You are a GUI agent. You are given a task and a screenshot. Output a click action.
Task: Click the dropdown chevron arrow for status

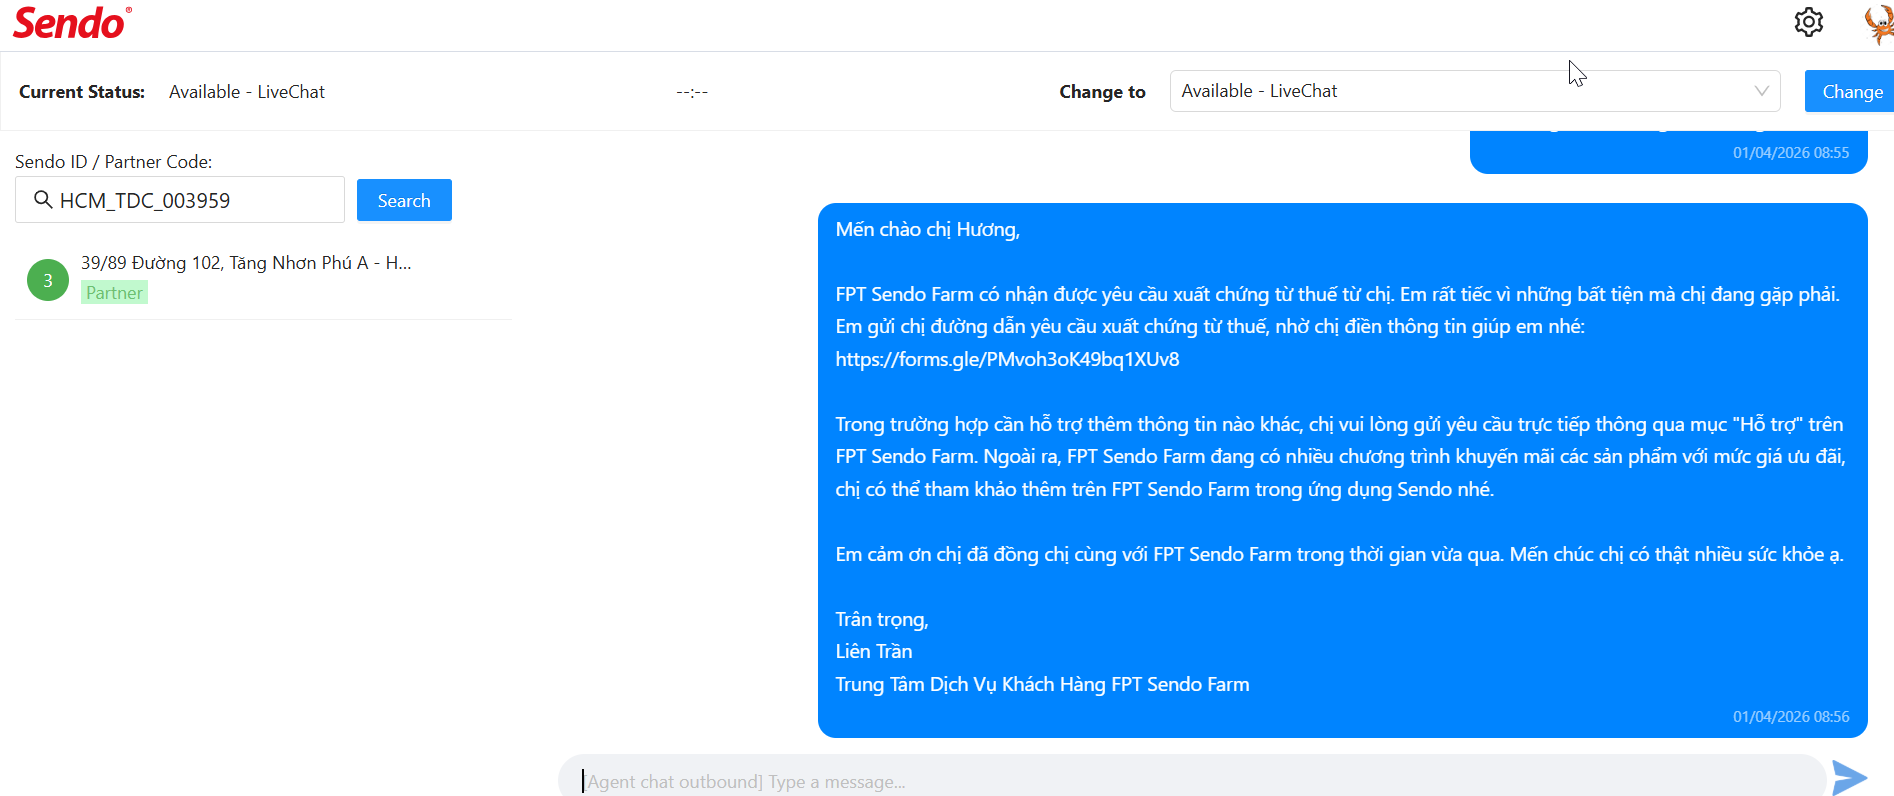coord(1761,91)
